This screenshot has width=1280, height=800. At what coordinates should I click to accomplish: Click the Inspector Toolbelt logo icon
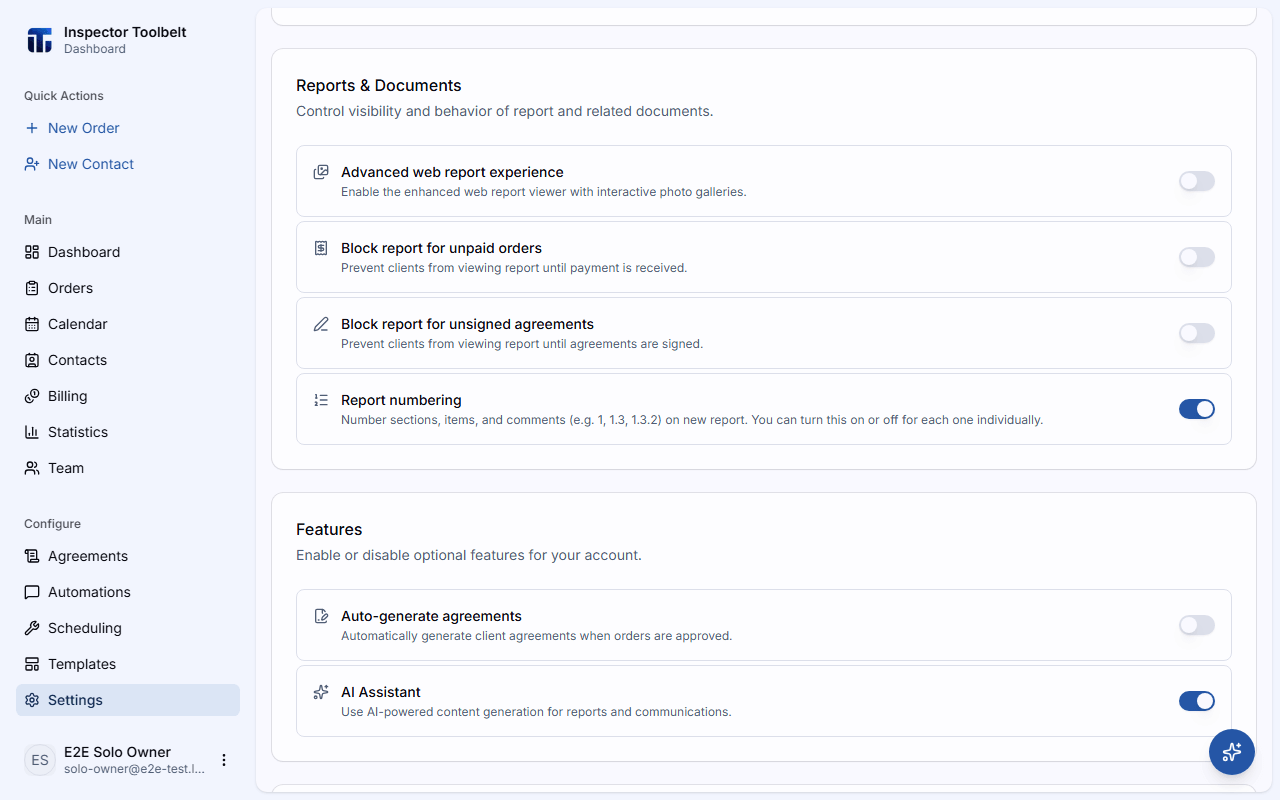coord(40,40)
